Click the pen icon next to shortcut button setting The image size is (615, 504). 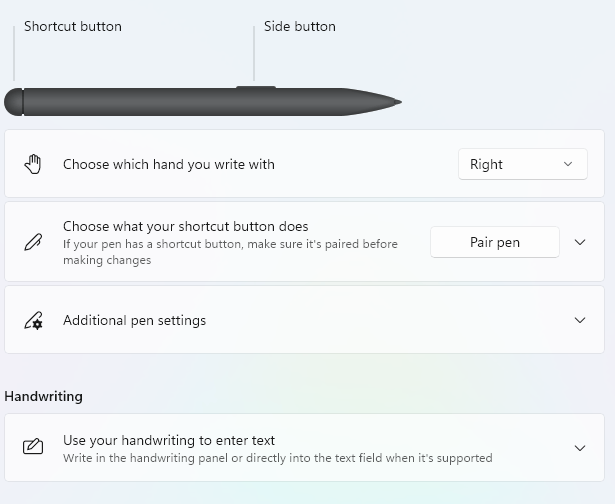pos(33,242)
